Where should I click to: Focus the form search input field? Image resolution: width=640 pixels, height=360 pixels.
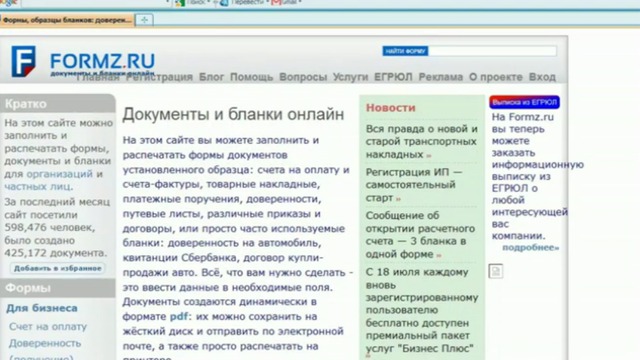click(492, 51)
